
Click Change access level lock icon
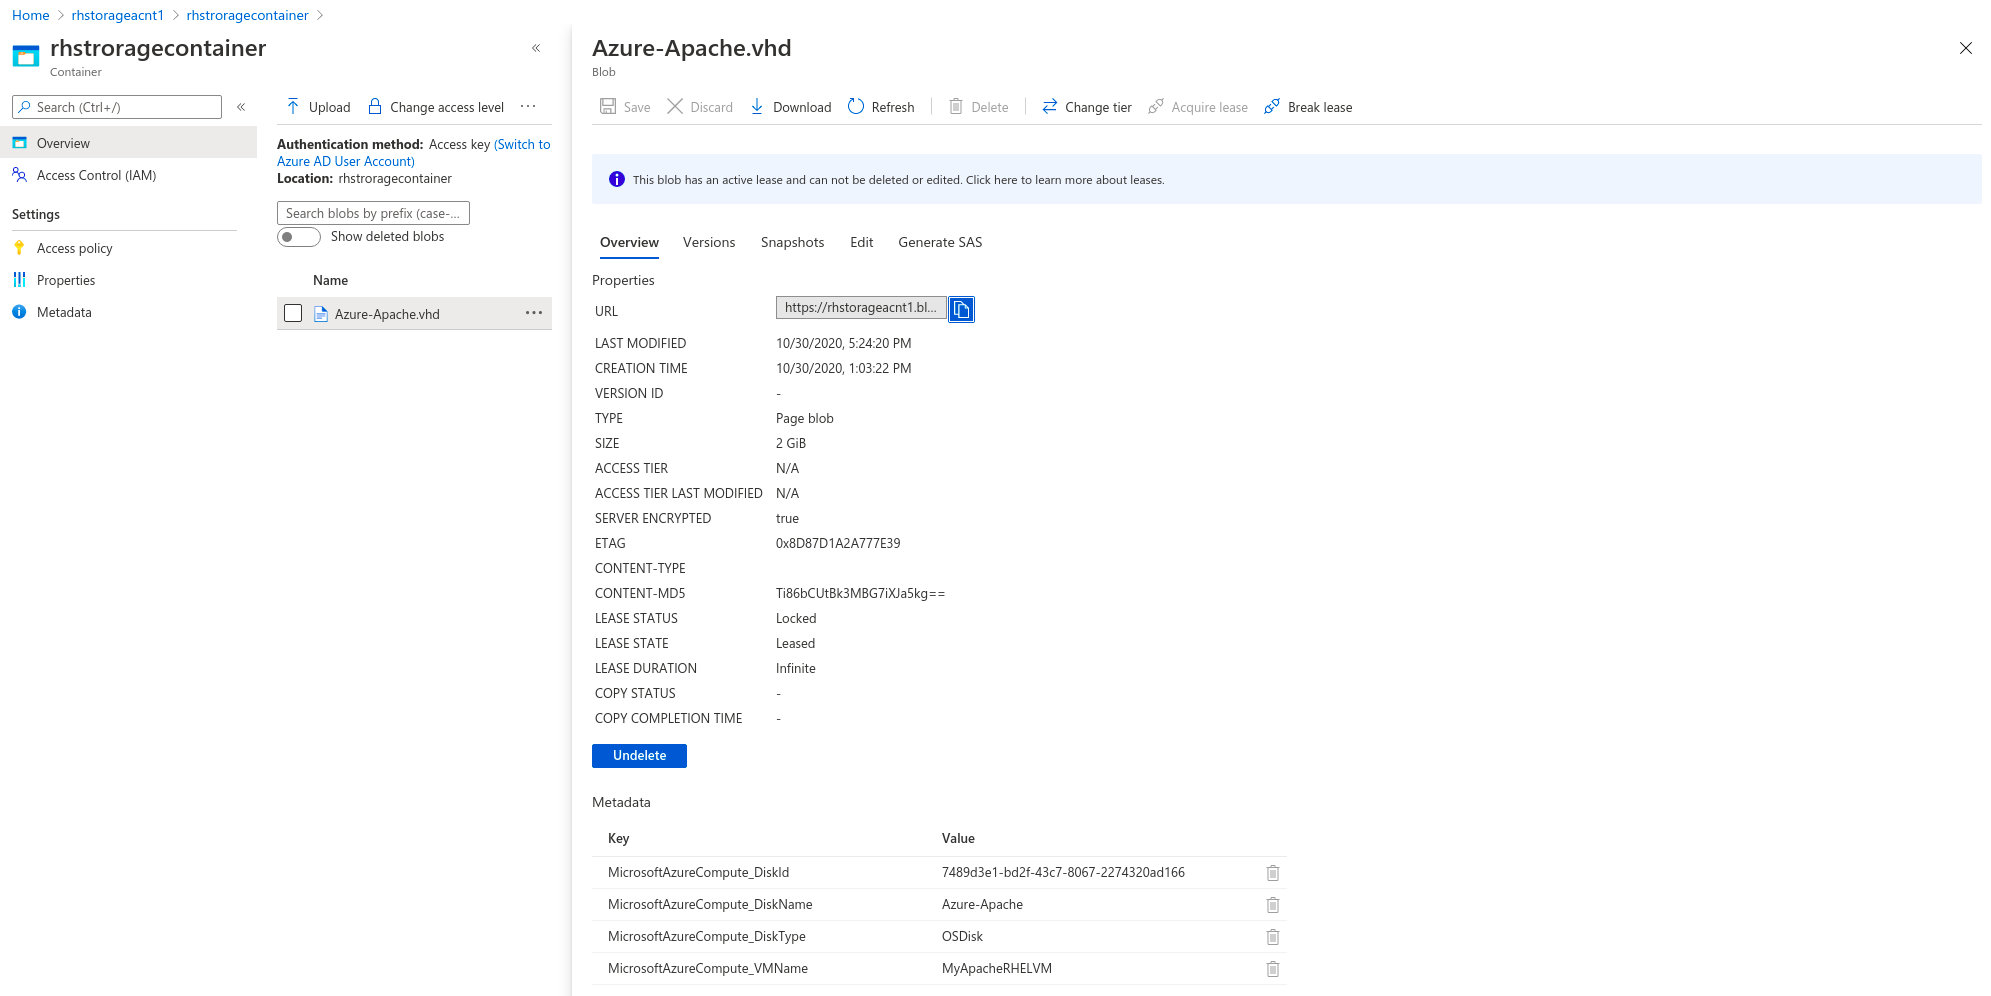click(x=375, y=107)
